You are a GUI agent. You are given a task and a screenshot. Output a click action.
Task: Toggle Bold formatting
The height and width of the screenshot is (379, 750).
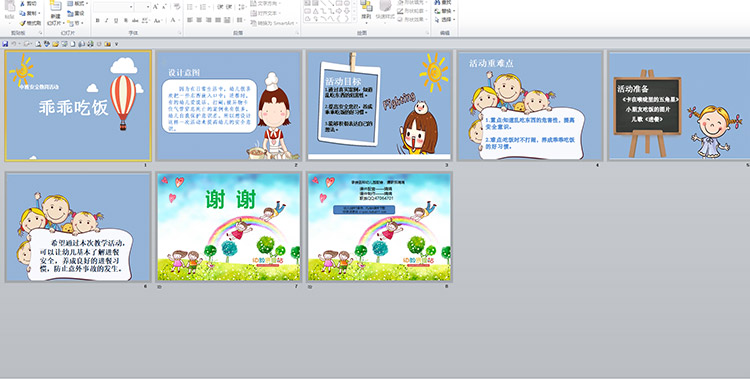coord(98,21)
